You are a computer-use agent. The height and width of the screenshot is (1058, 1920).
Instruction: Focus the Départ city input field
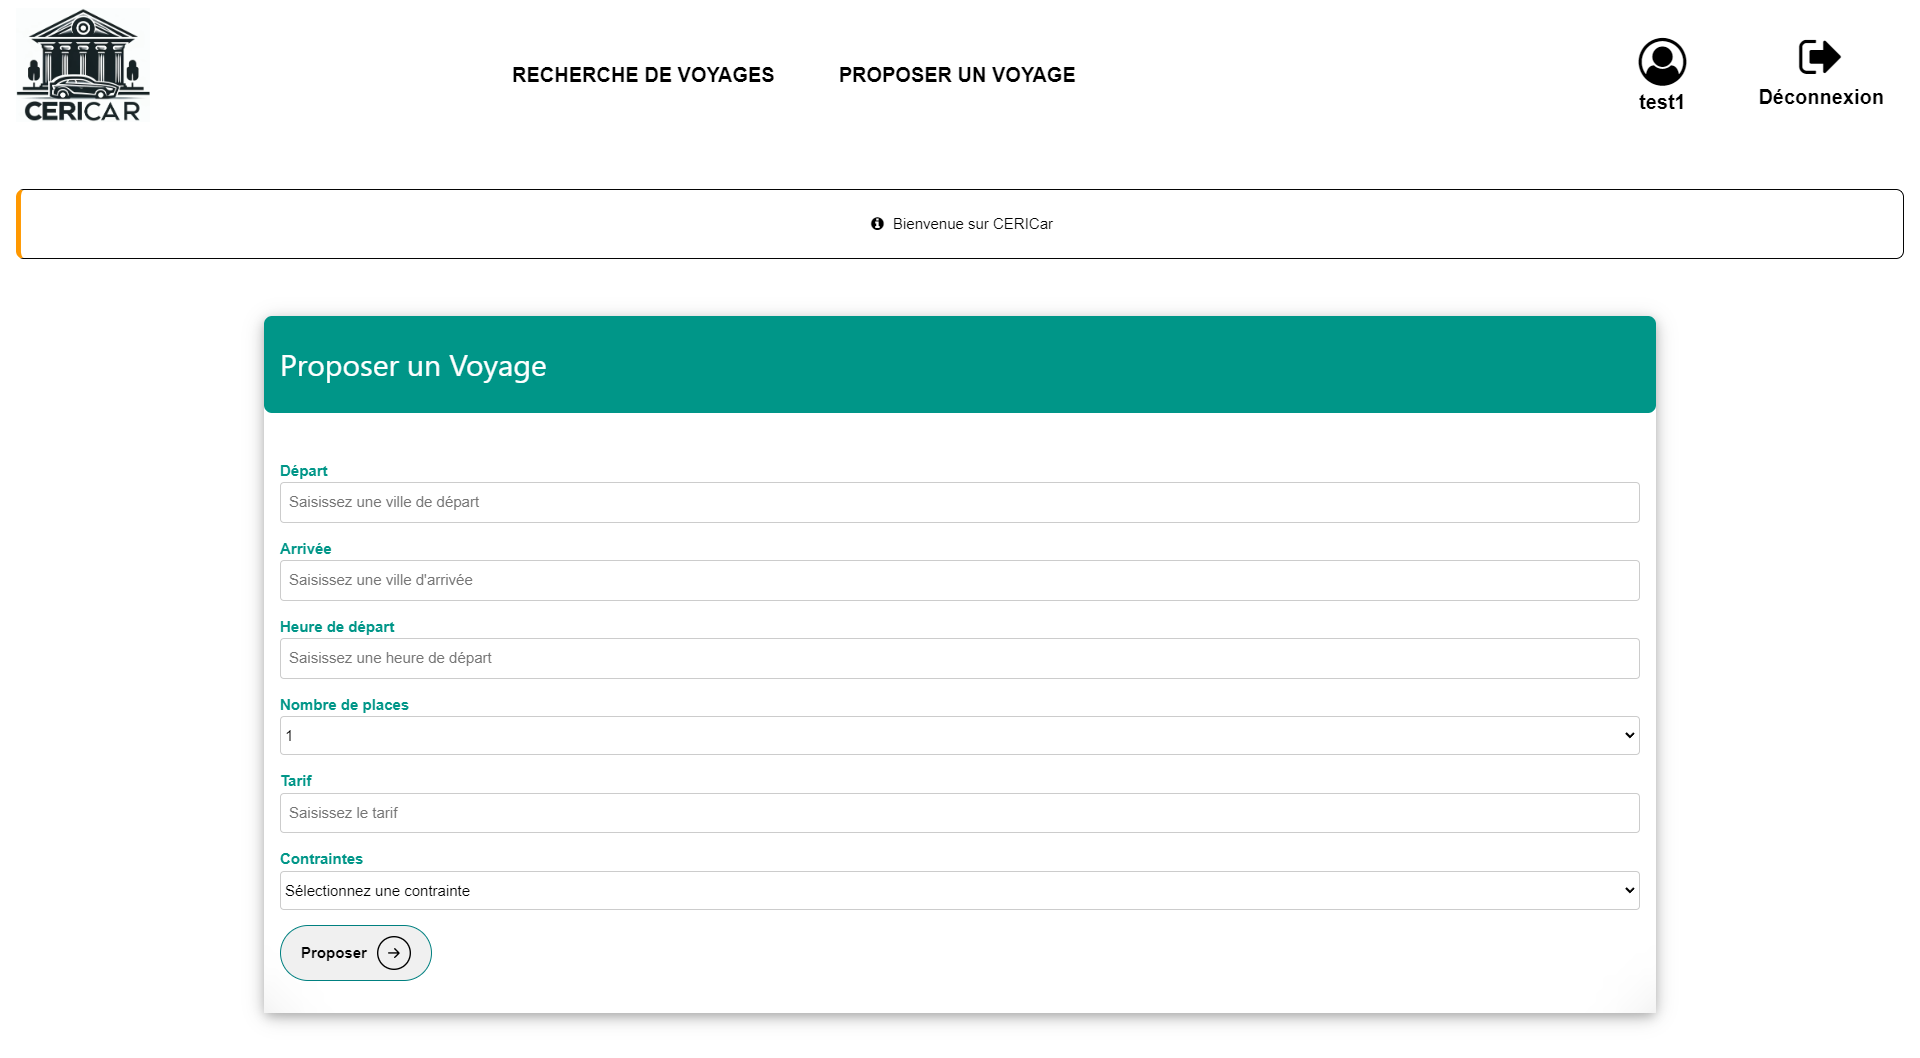(x=960, y=502)
